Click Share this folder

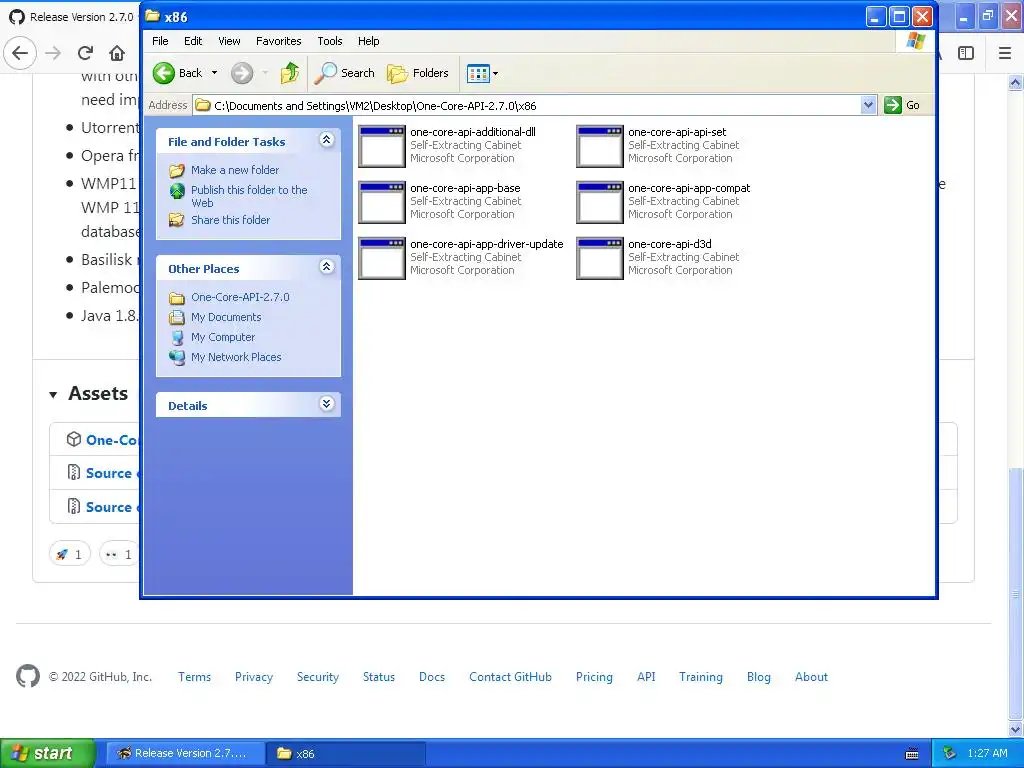(231, 220)
